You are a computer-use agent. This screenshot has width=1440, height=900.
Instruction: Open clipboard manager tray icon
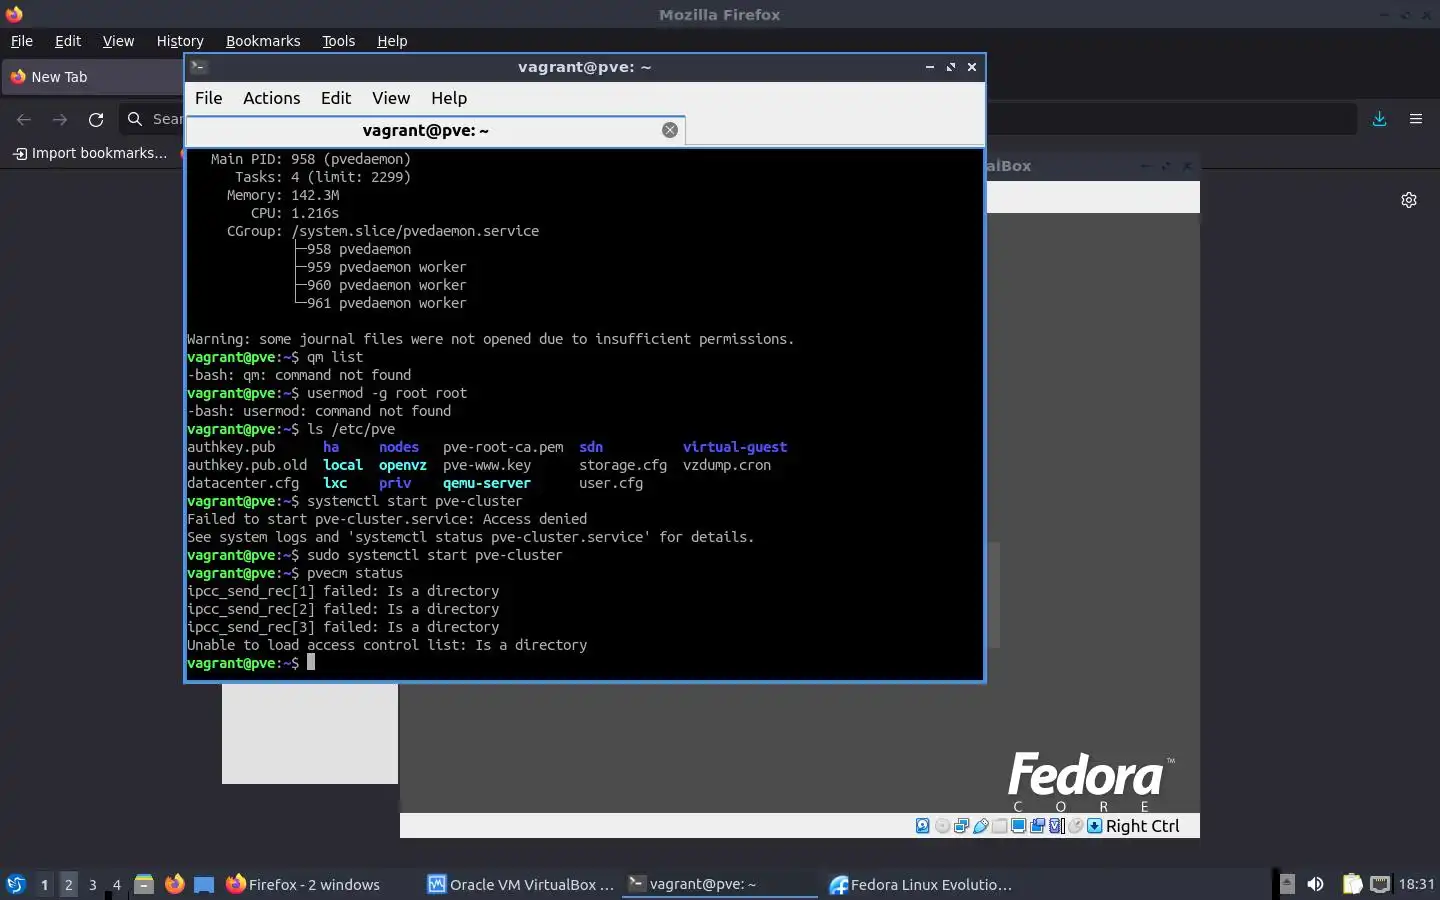[x=1352, y=884]
